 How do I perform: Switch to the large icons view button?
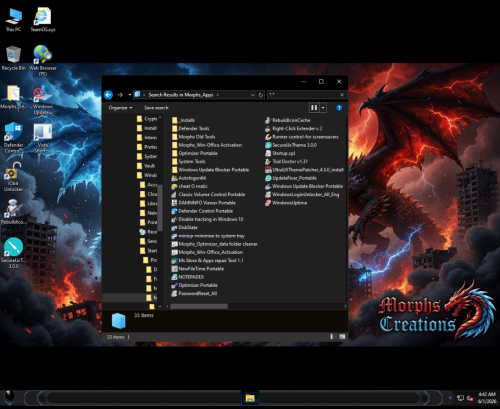(x=342, y=337)
